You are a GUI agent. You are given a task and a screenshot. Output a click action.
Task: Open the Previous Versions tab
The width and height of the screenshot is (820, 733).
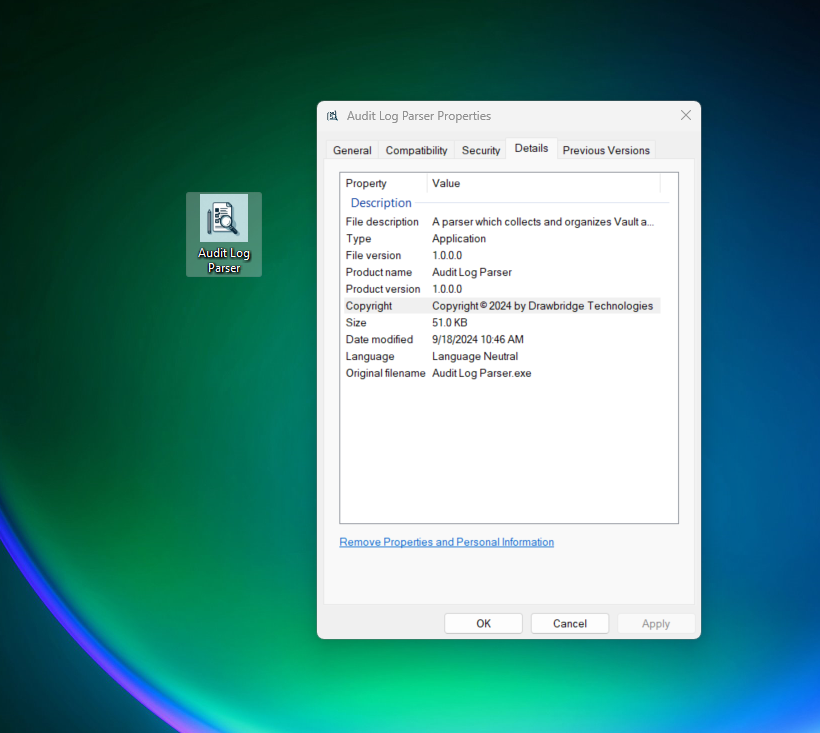606,151
